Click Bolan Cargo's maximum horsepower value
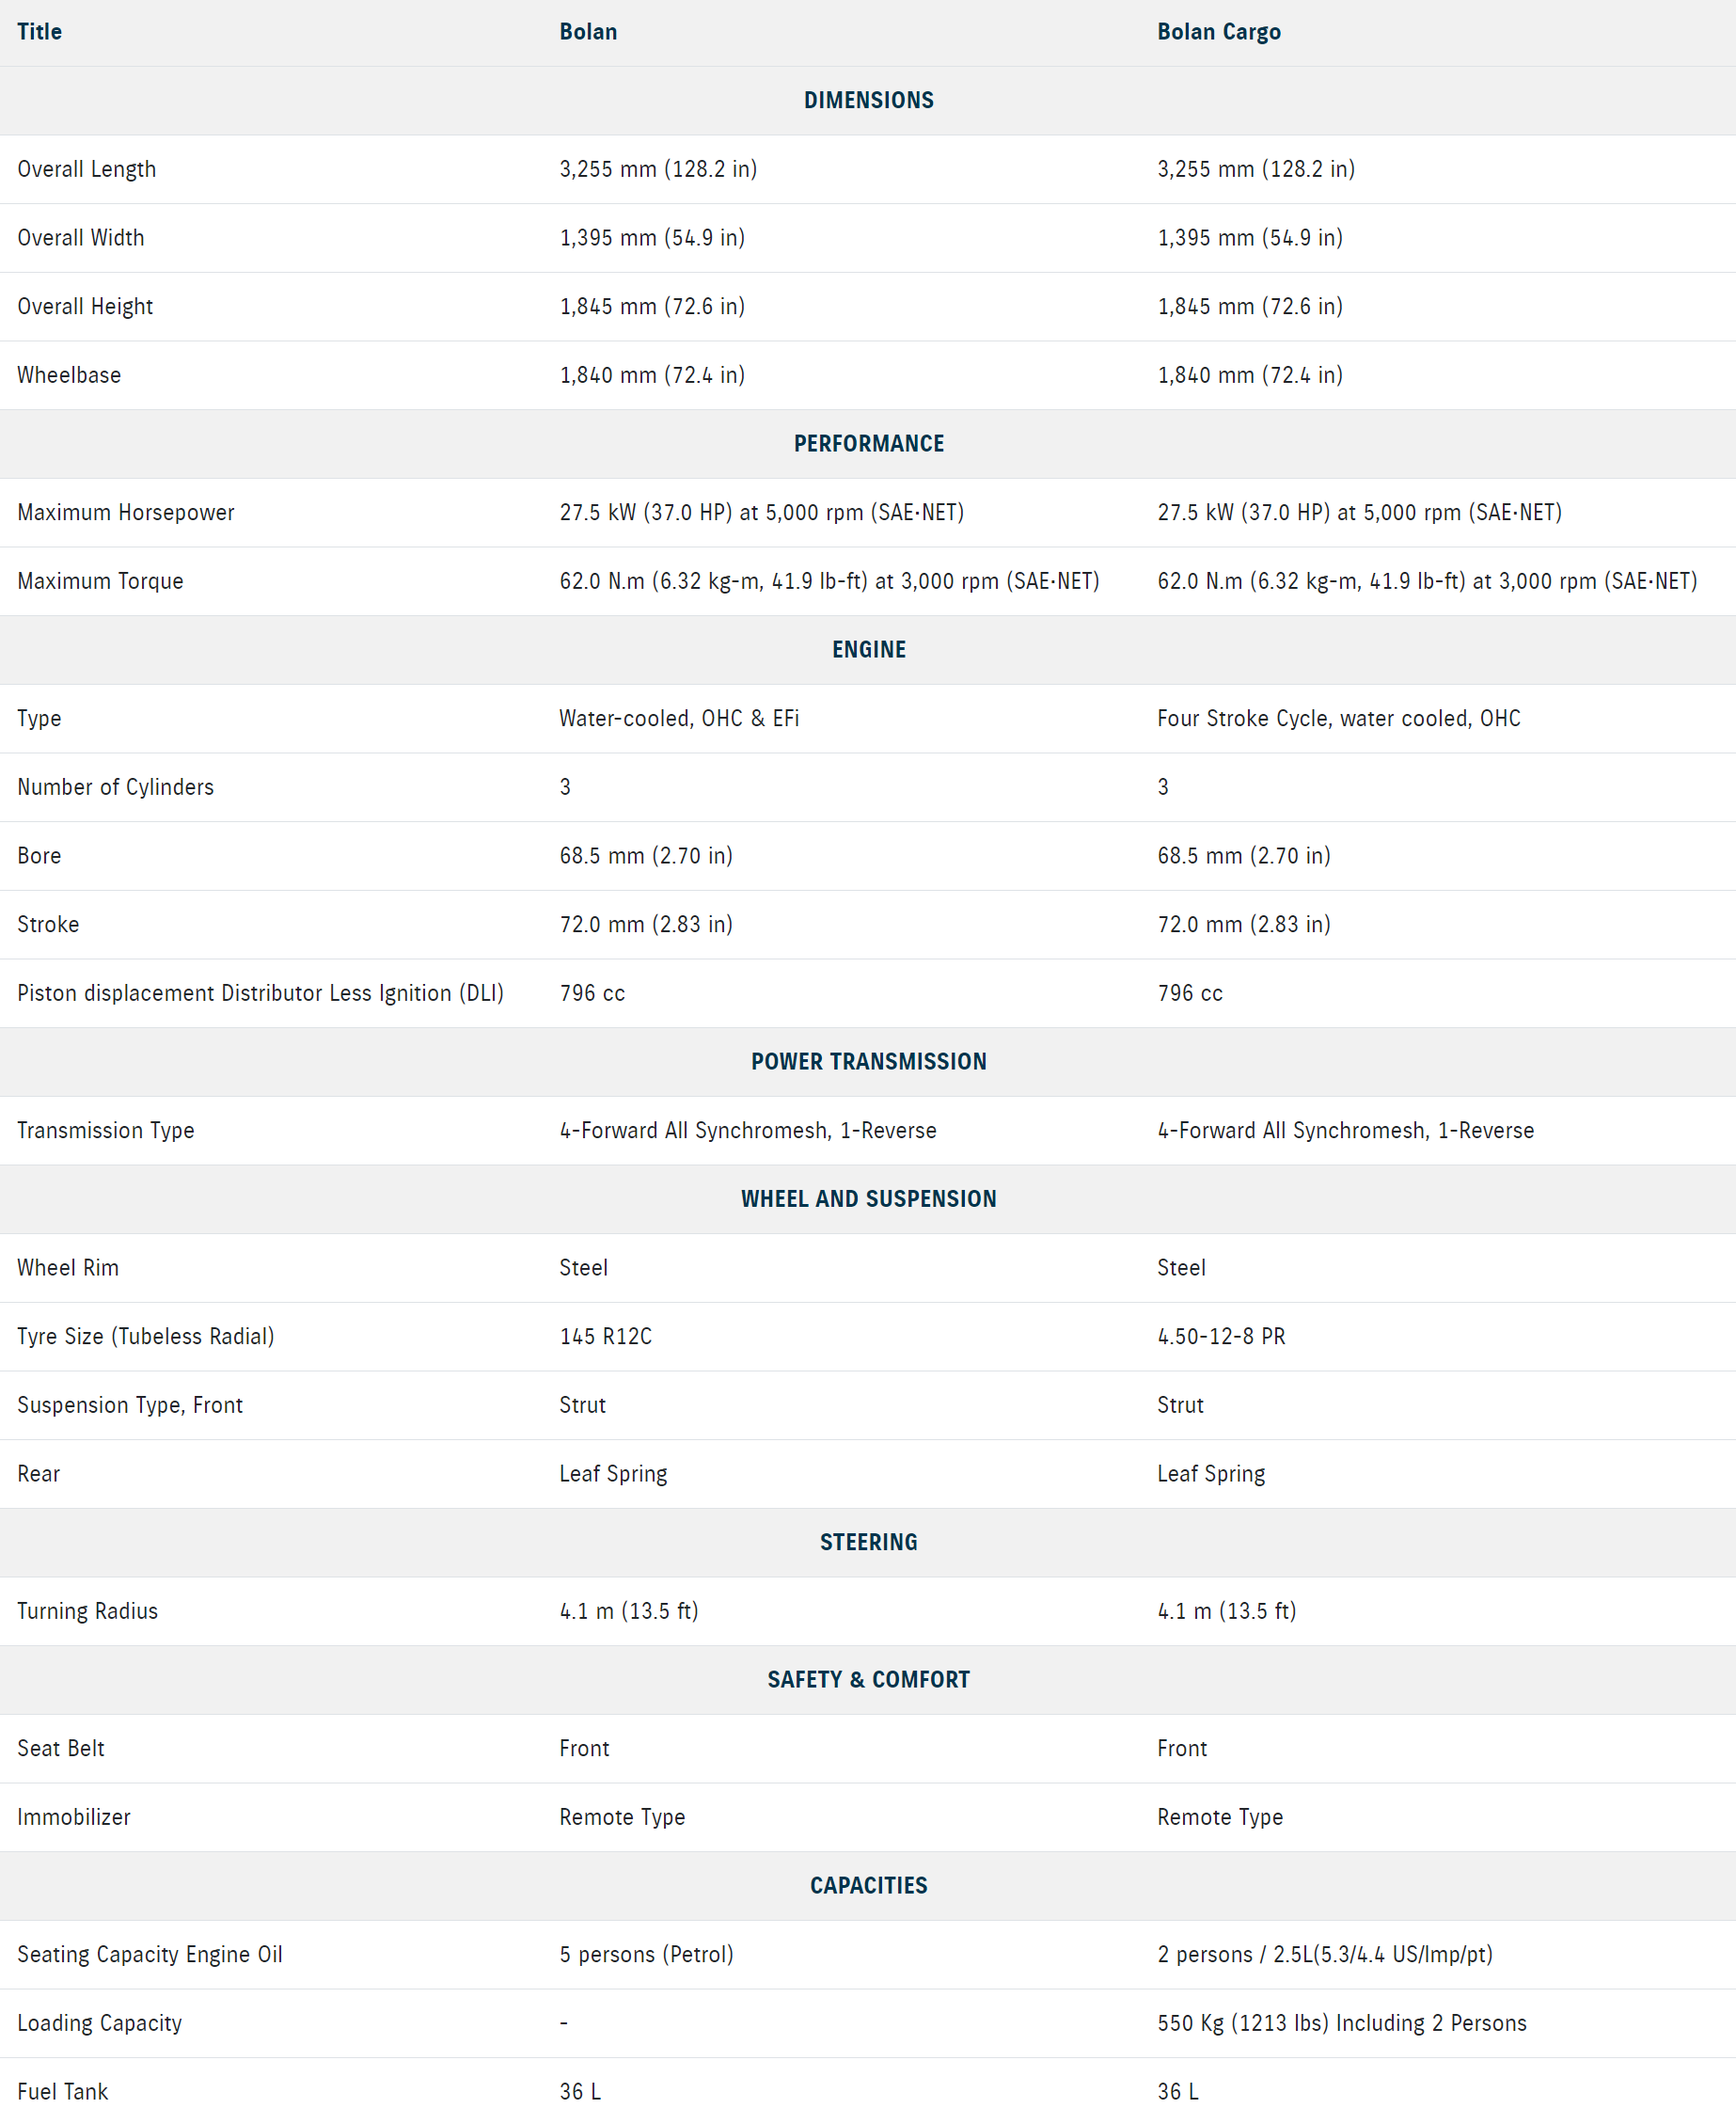The image size is (1736, 2124). point(1359,512)
